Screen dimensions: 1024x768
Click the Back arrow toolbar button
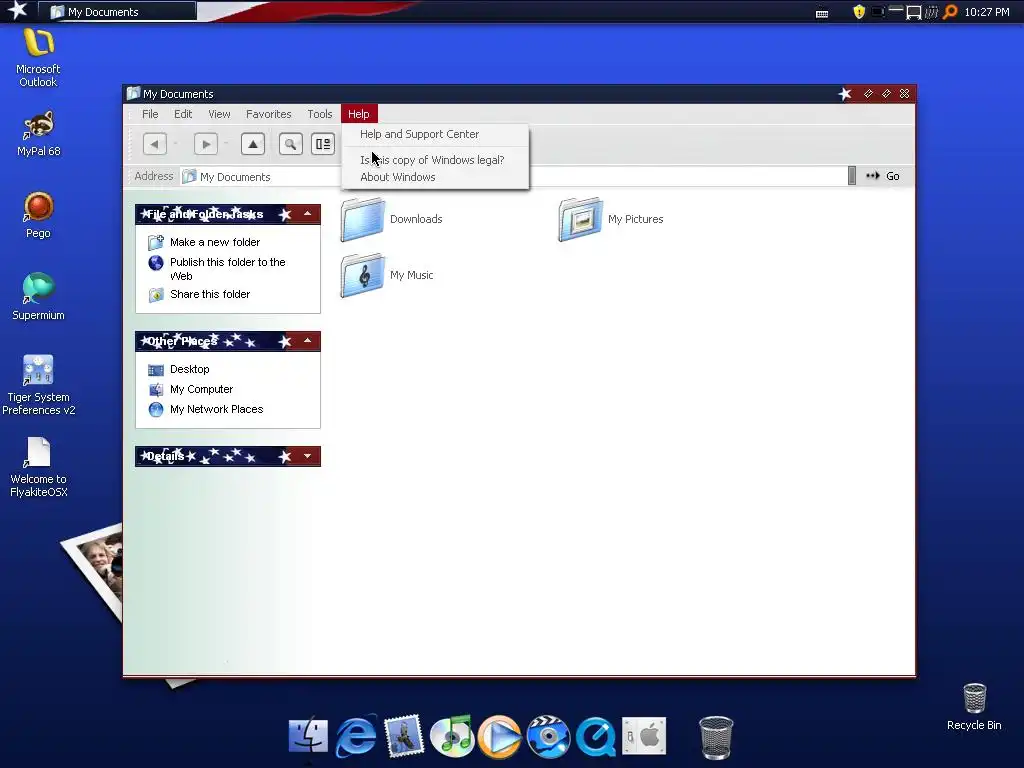point(155,144)
